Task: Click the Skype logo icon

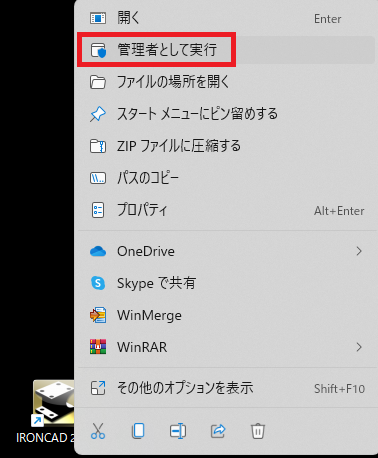Action: pos(98,283)
